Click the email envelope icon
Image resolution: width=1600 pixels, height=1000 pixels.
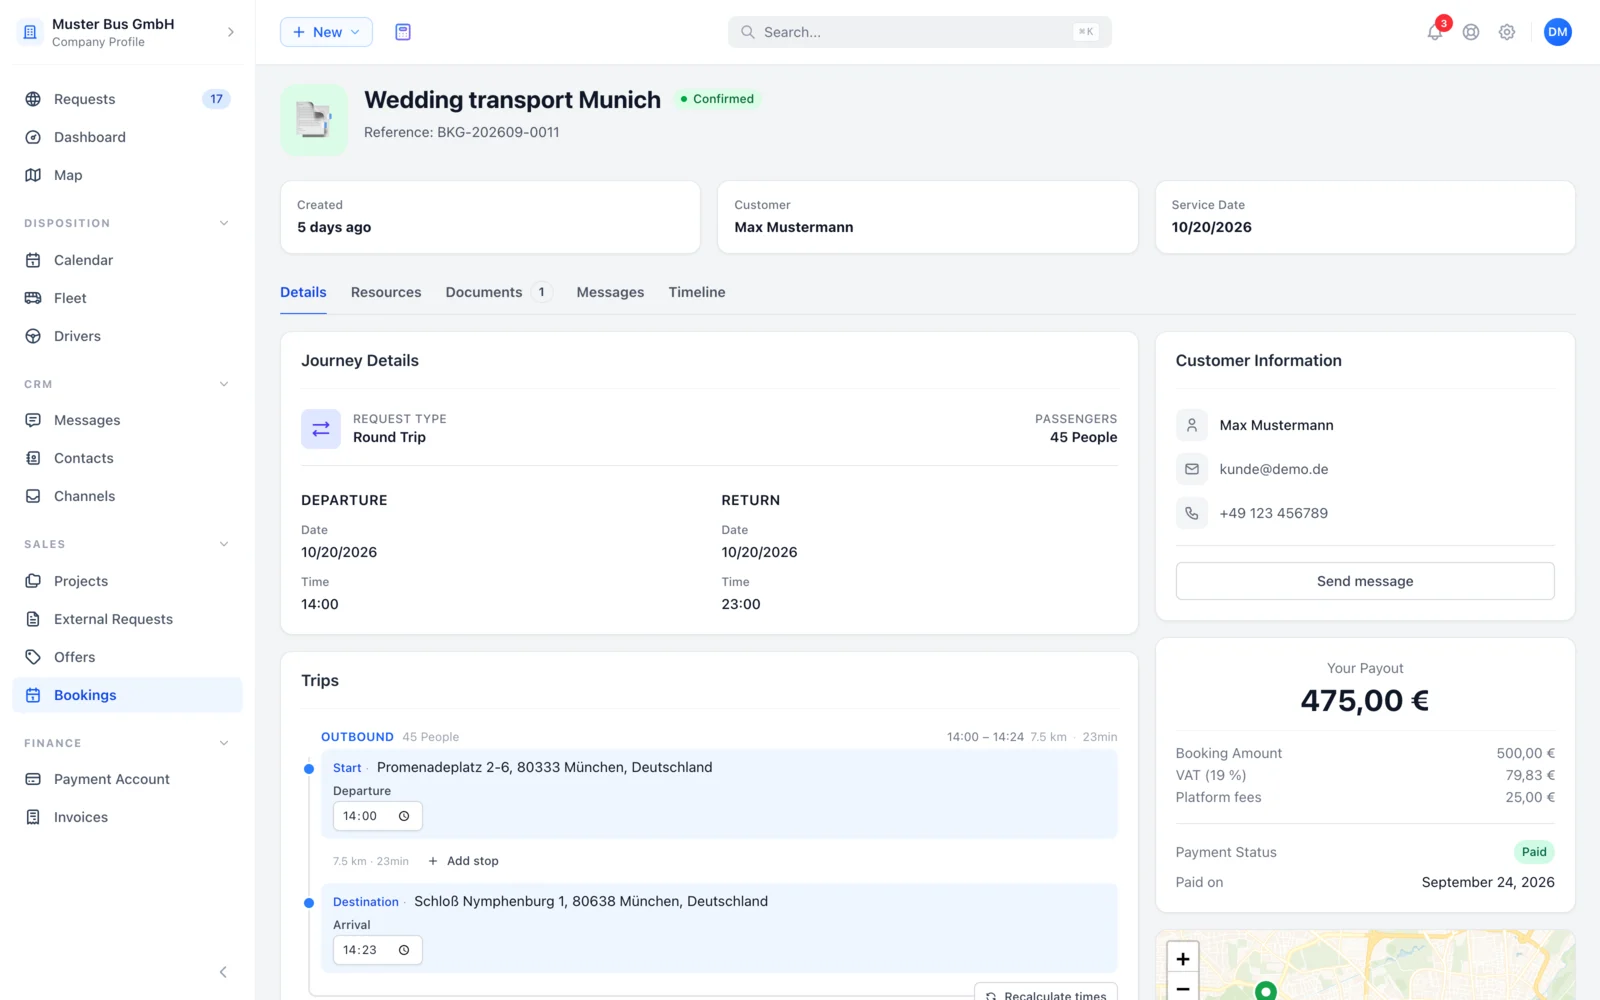point(1192,469)
